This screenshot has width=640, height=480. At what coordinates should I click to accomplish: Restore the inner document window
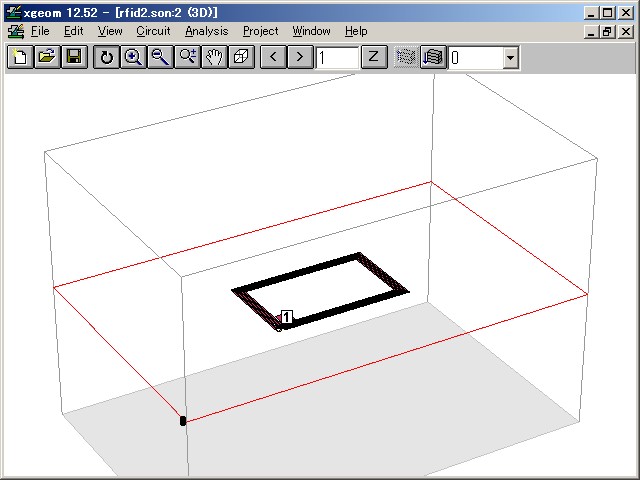point(608,31)
